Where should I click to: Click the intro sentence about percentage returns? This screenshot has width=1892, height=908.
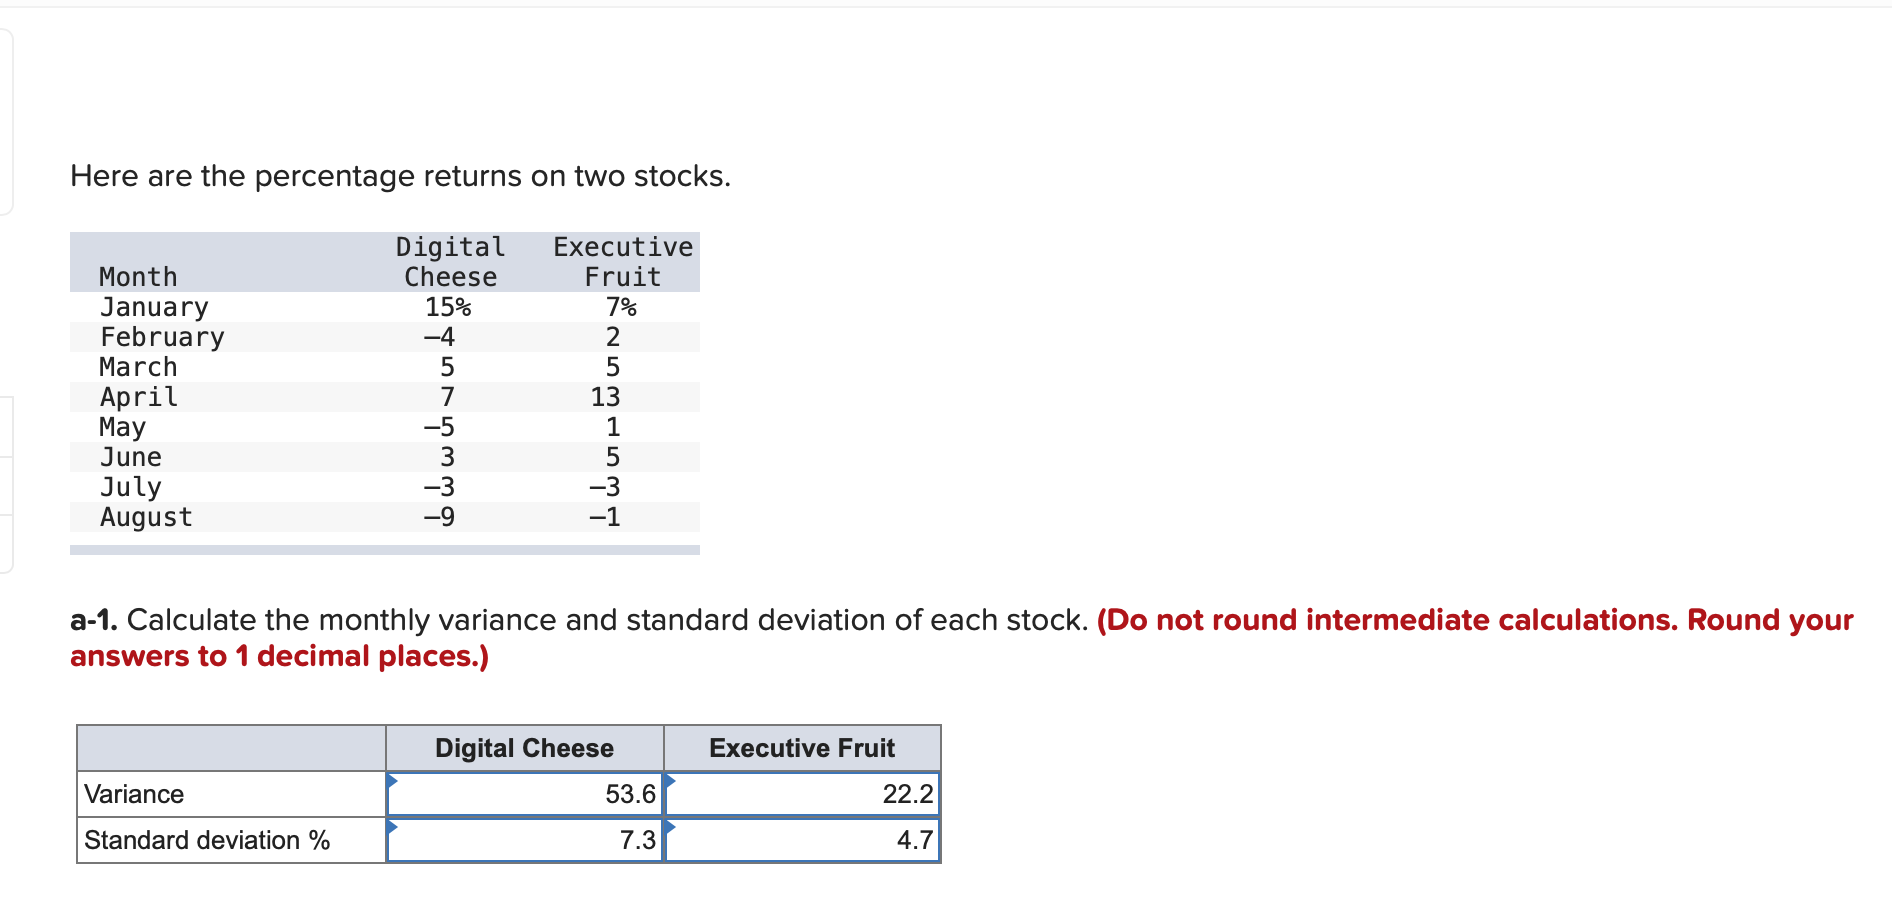400,176
